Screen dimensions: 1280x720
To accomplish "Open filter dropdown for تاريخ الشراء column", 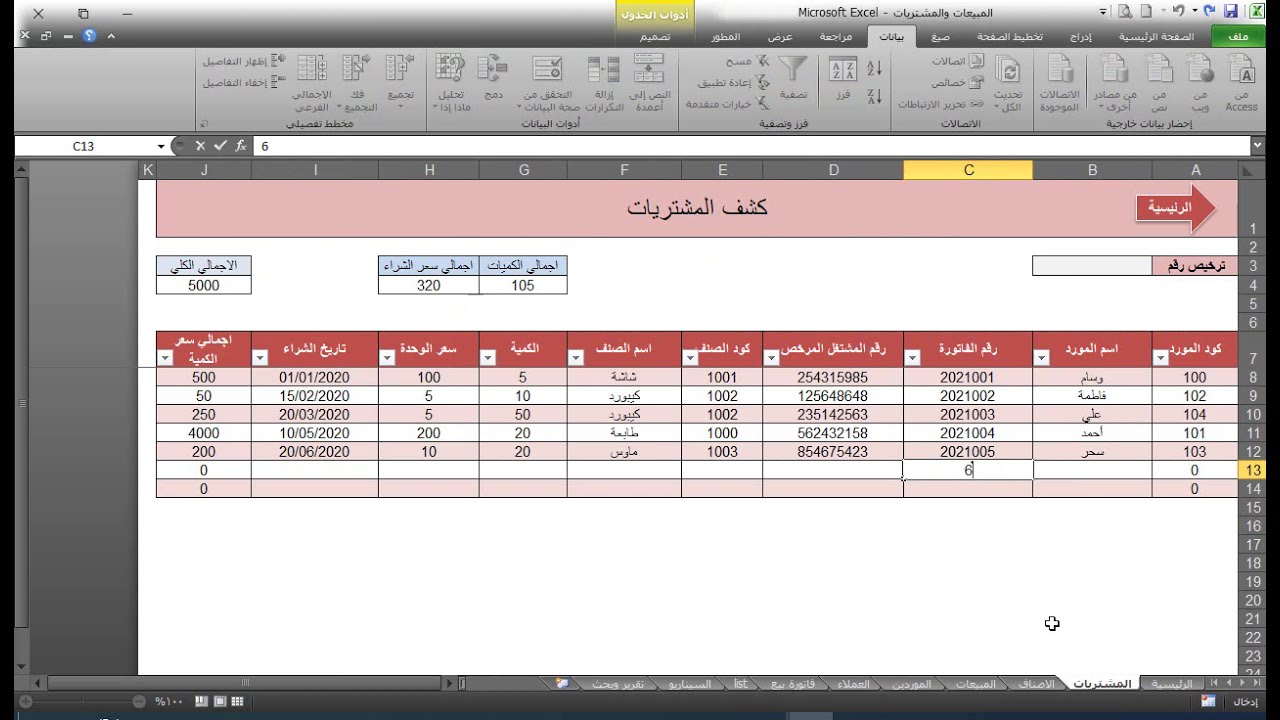I will (261, 357).
